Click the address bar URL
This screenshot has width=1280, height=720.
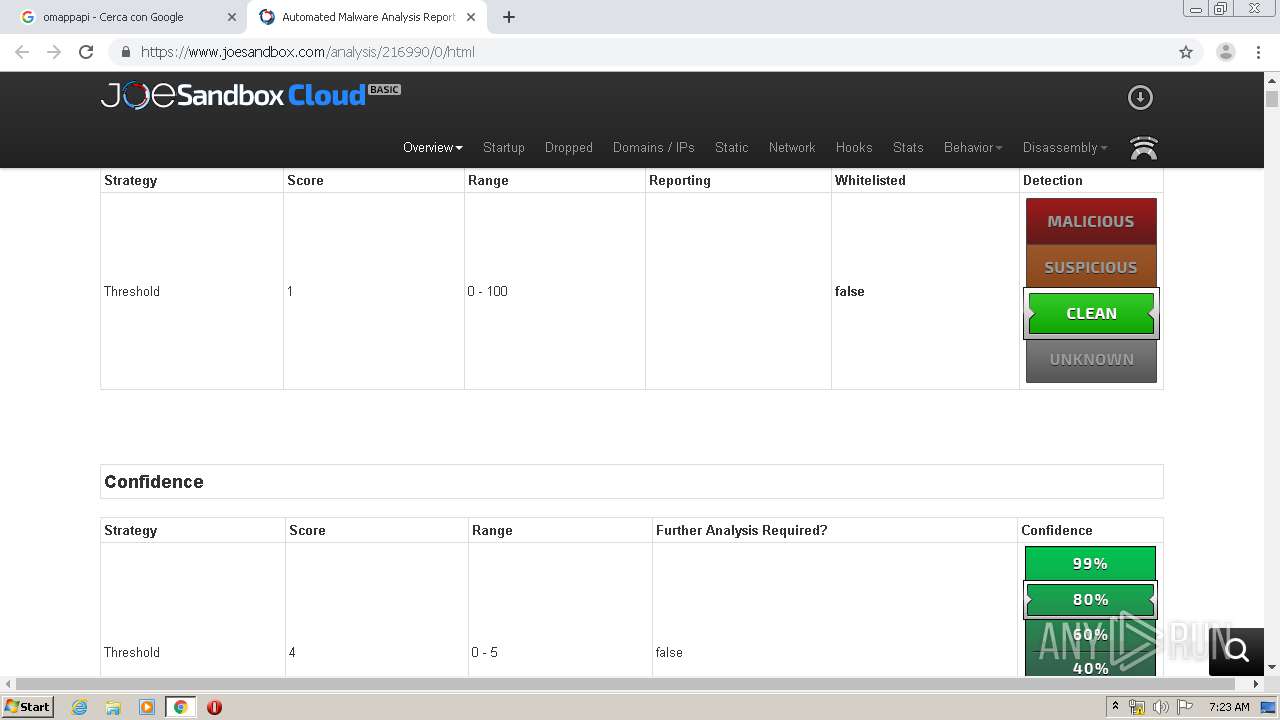click(x=308, y=52)
